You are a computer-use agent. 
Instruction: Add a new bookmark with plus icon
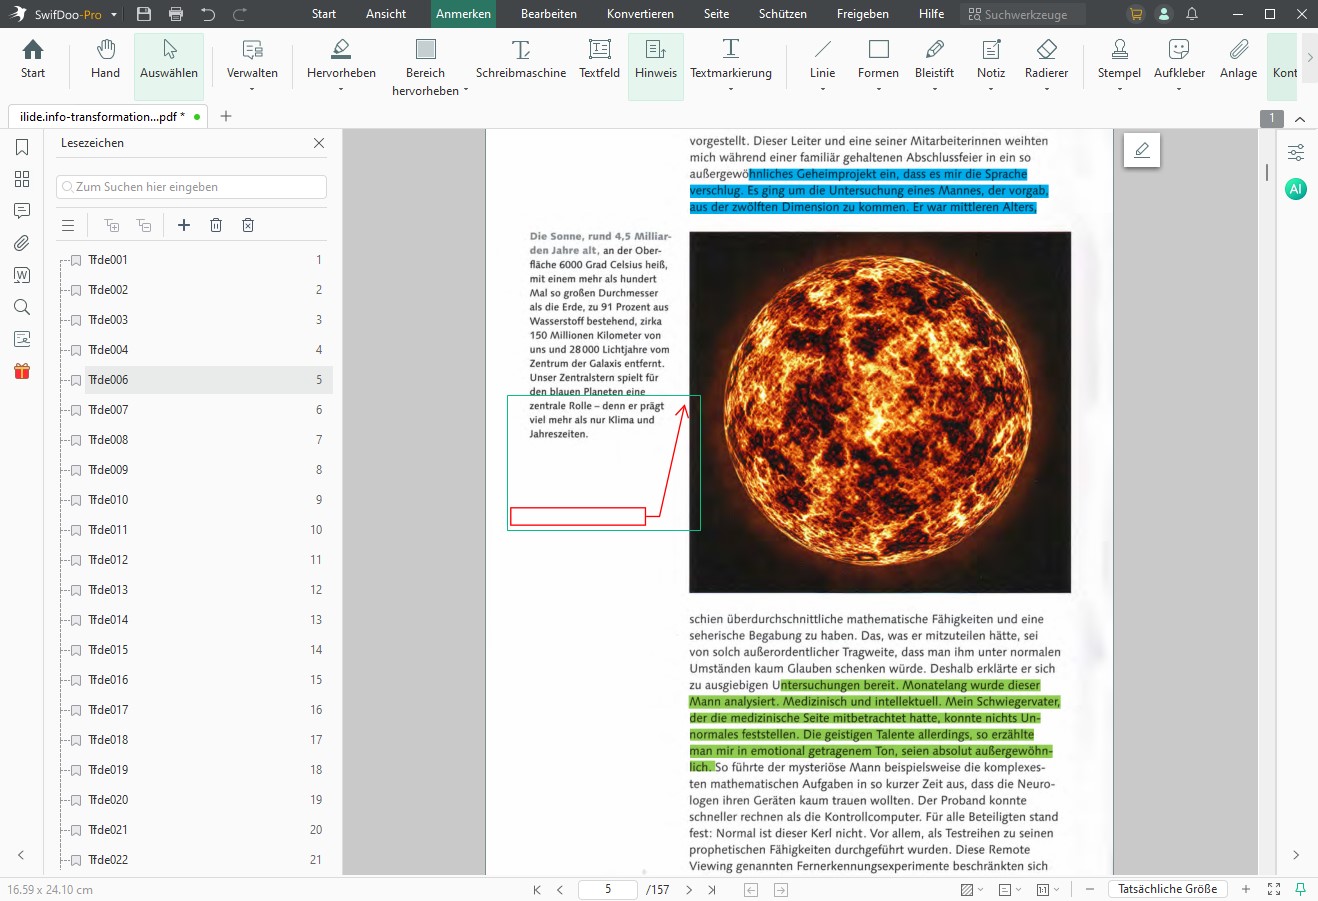tap(184, 225)
